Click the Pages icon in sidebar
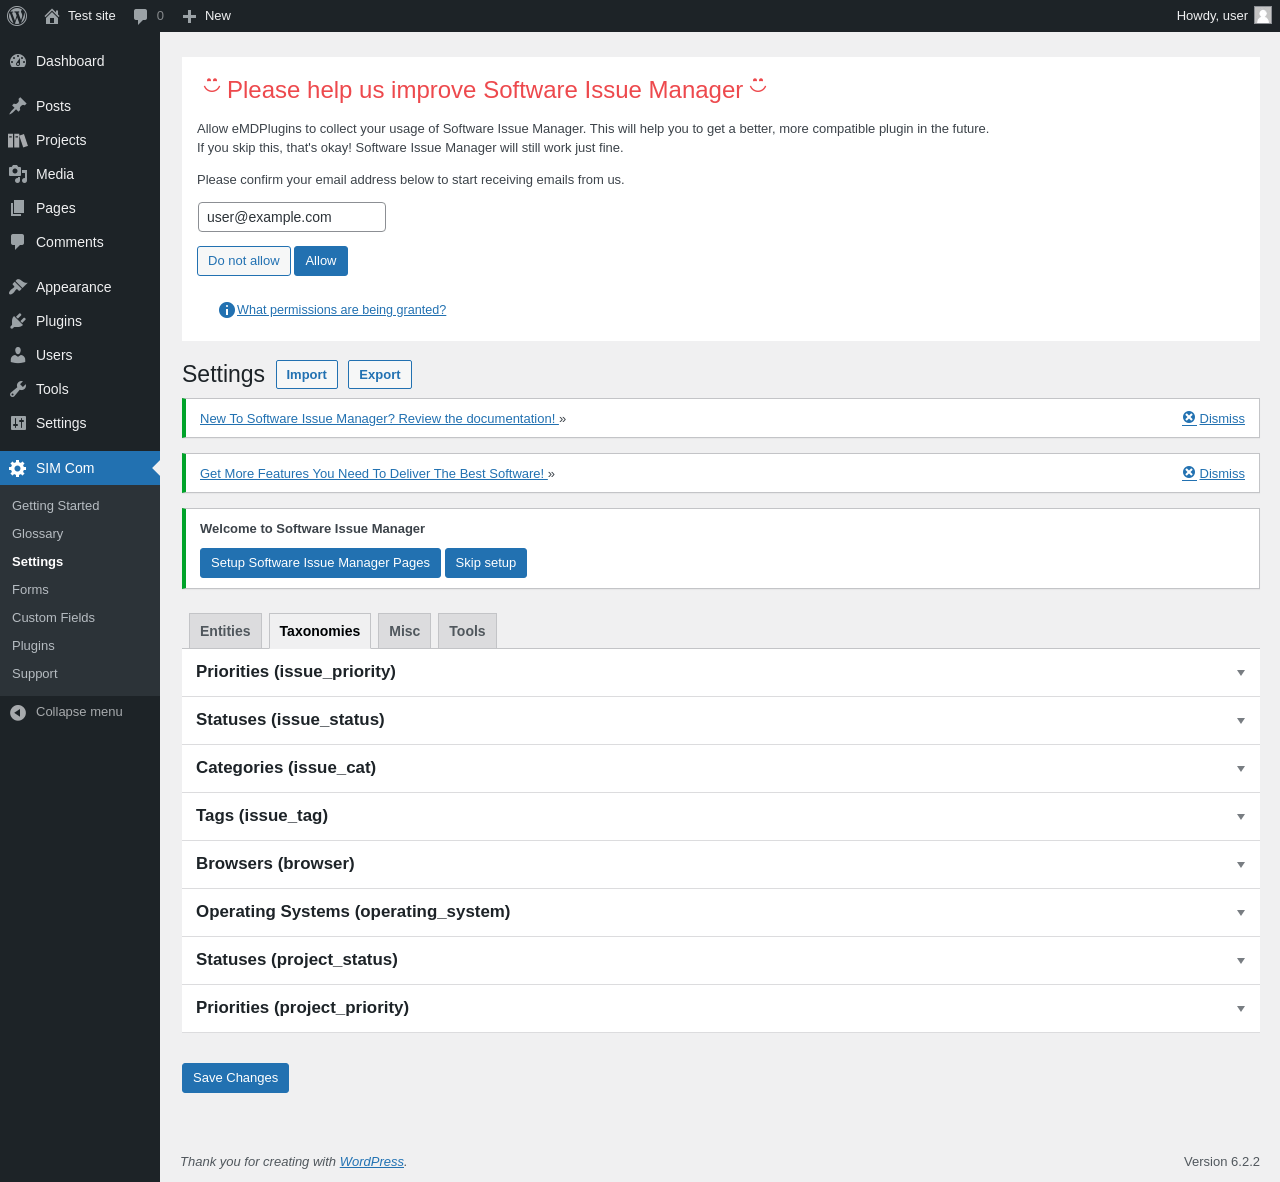This screenshot has height=1182, width=1280. tap(18, 208)
